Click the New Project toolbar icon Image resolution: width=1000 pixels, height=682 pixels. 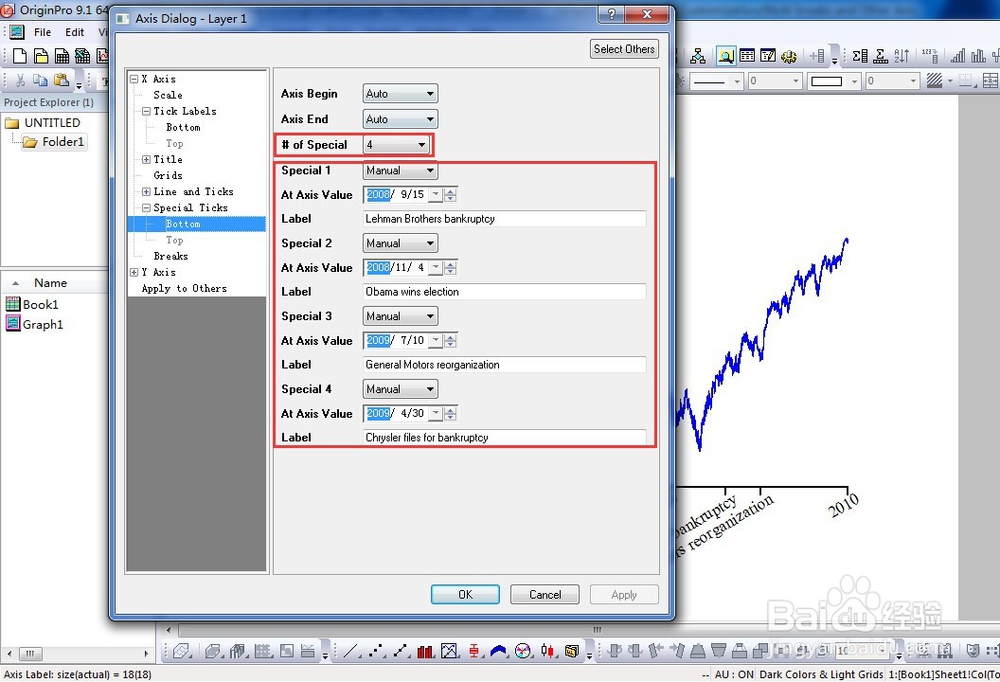coord(20,56)
